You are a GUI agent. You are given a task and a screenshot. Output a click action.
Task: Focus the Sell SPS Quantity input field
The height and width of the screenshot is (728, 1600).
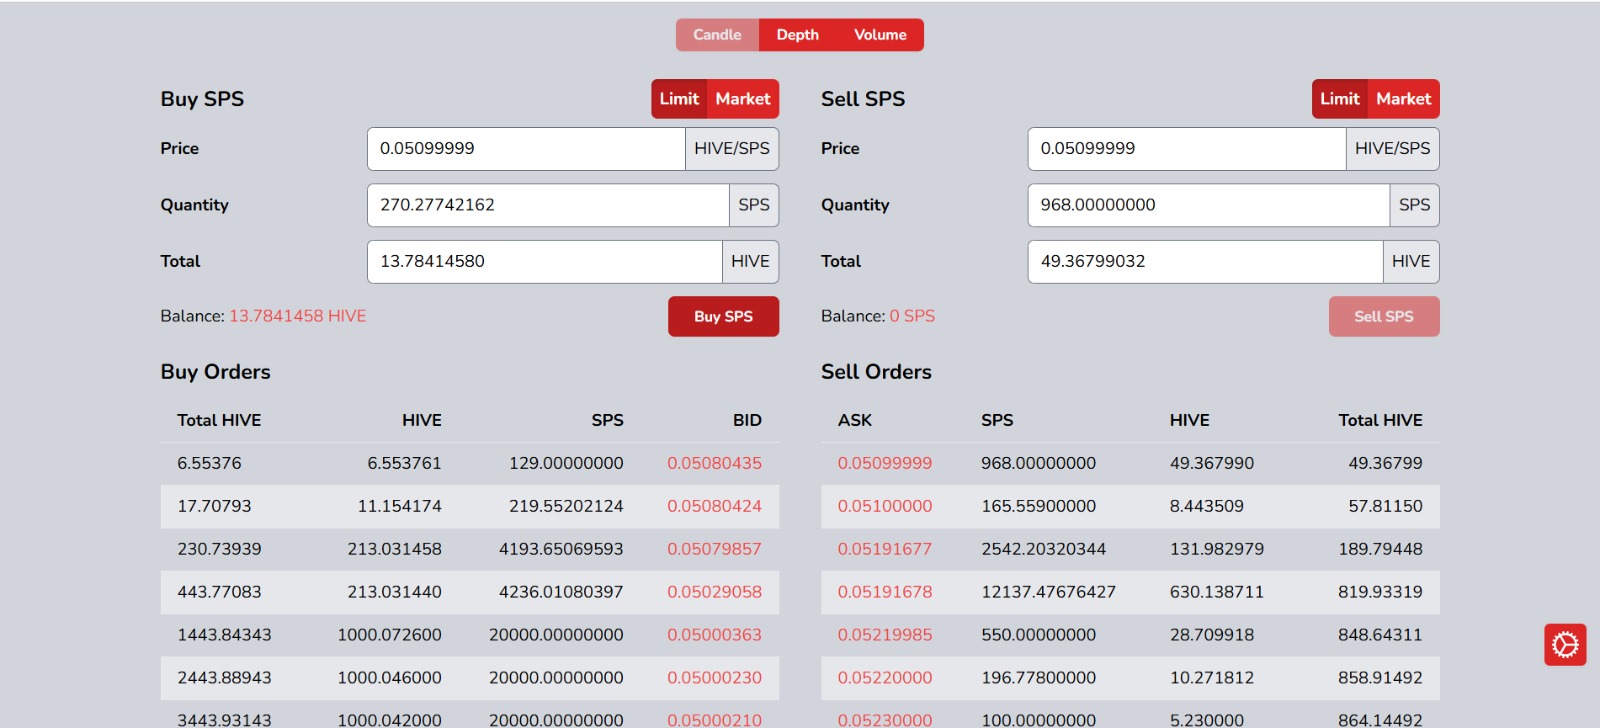pos(1208,205)
